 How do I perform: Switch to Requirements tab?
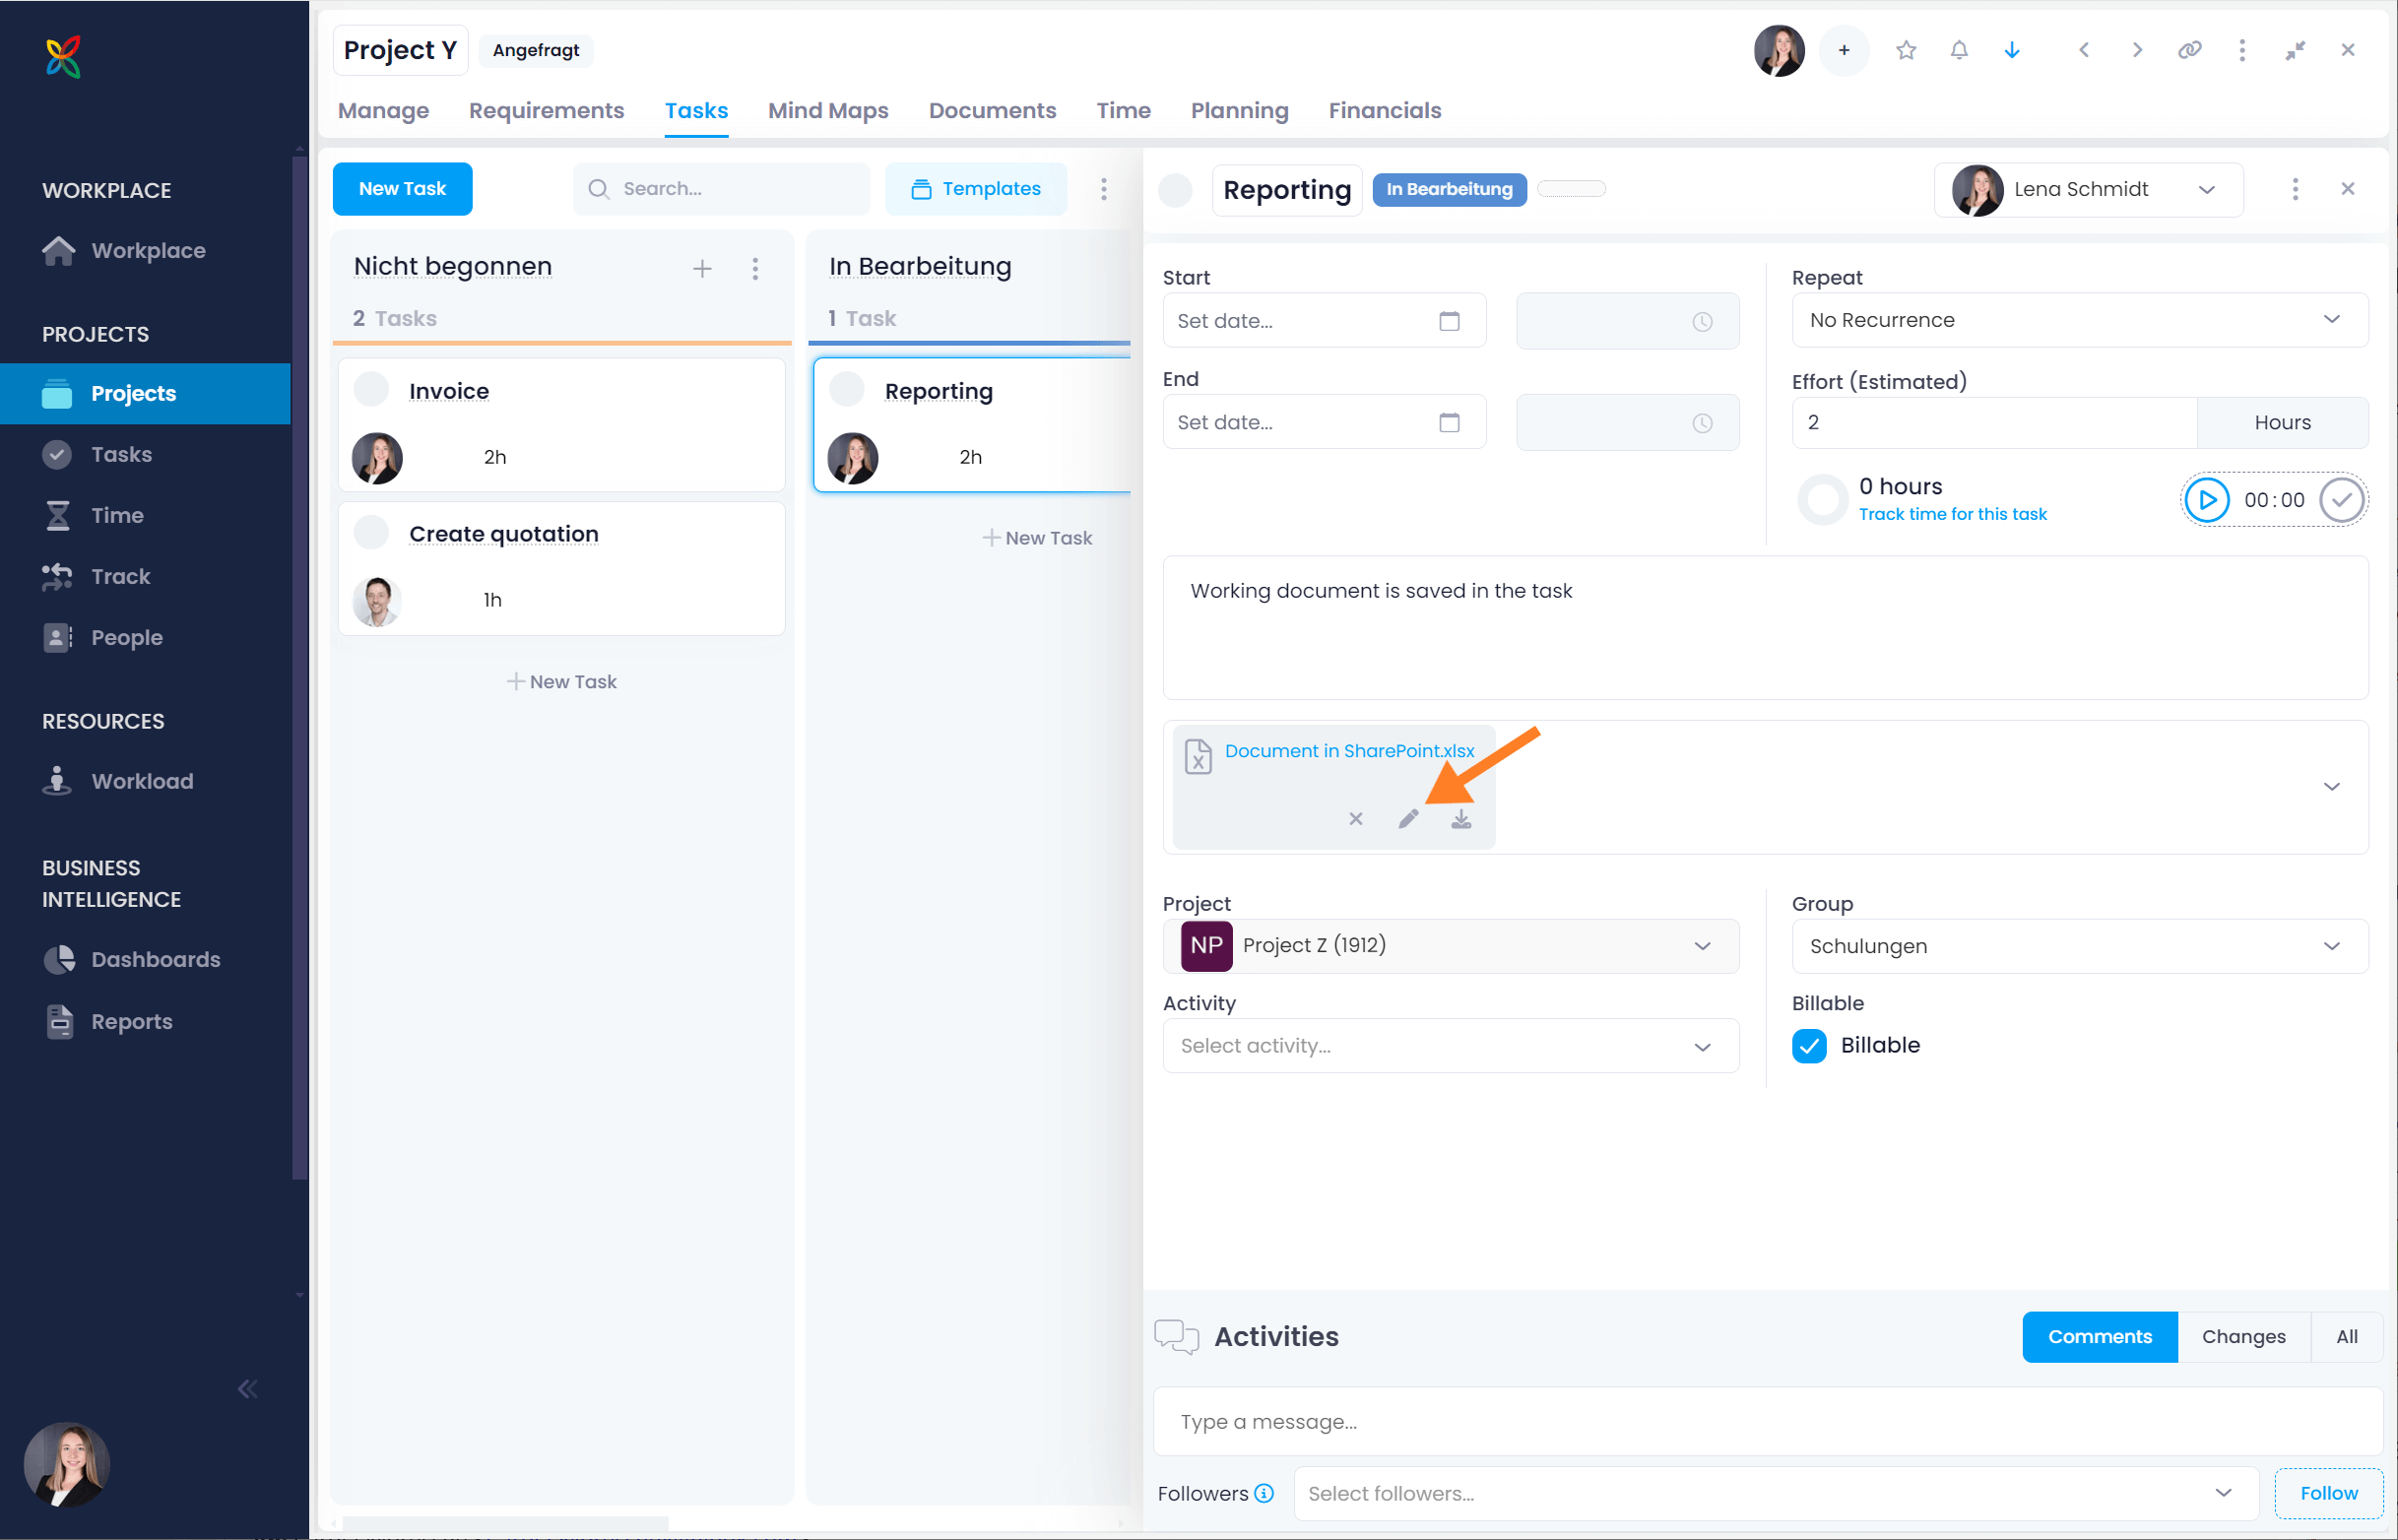546,111
